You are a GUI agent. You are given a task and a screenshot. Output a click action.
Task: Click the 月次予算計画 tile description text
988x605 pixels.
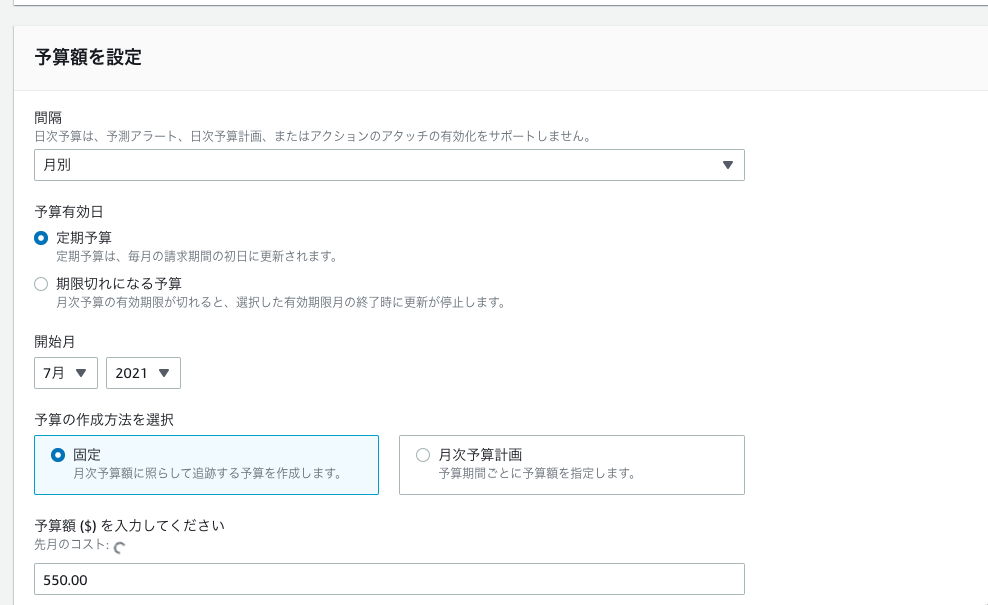[537, 473]
